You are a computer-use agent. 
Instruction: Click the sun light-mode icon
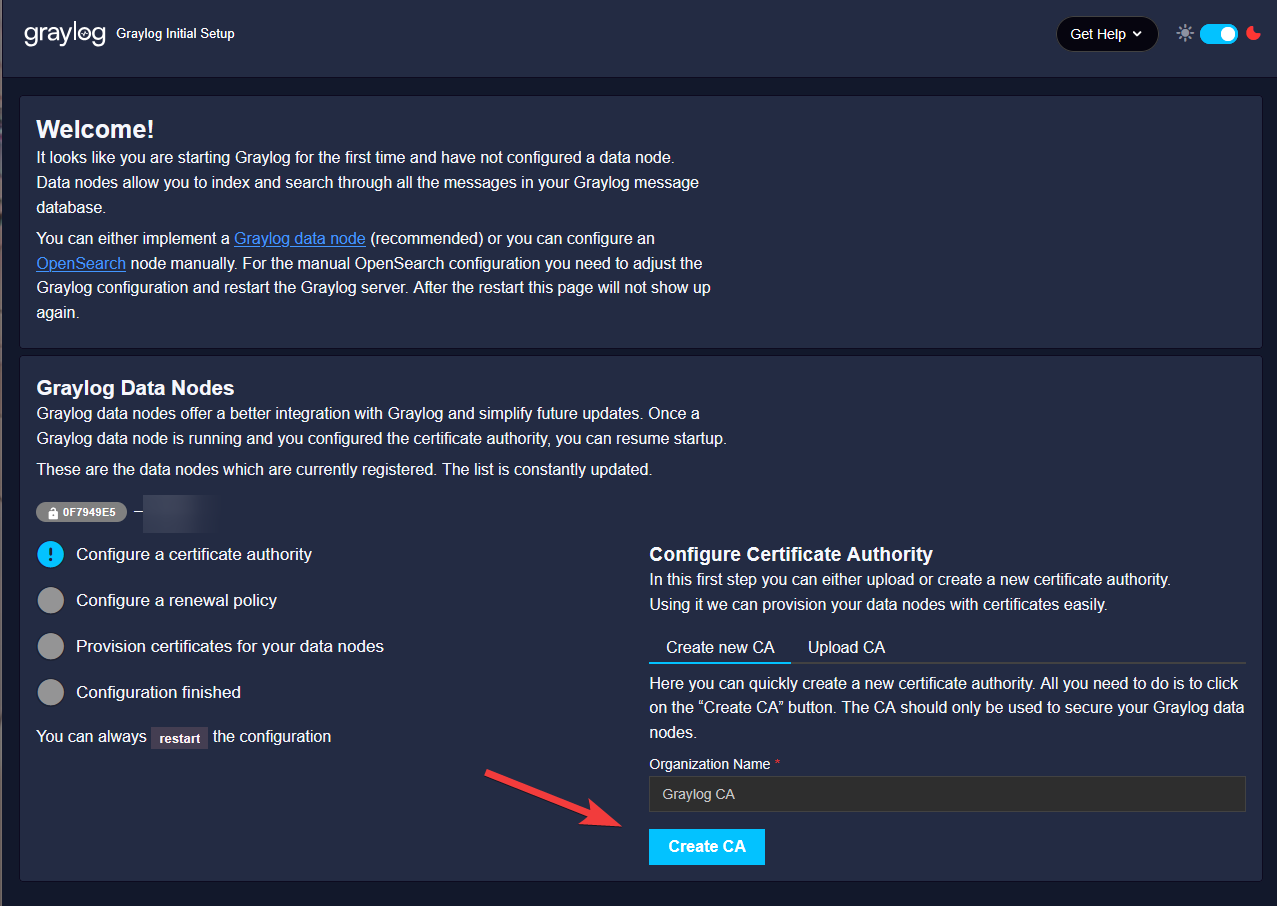(1185, 34)
